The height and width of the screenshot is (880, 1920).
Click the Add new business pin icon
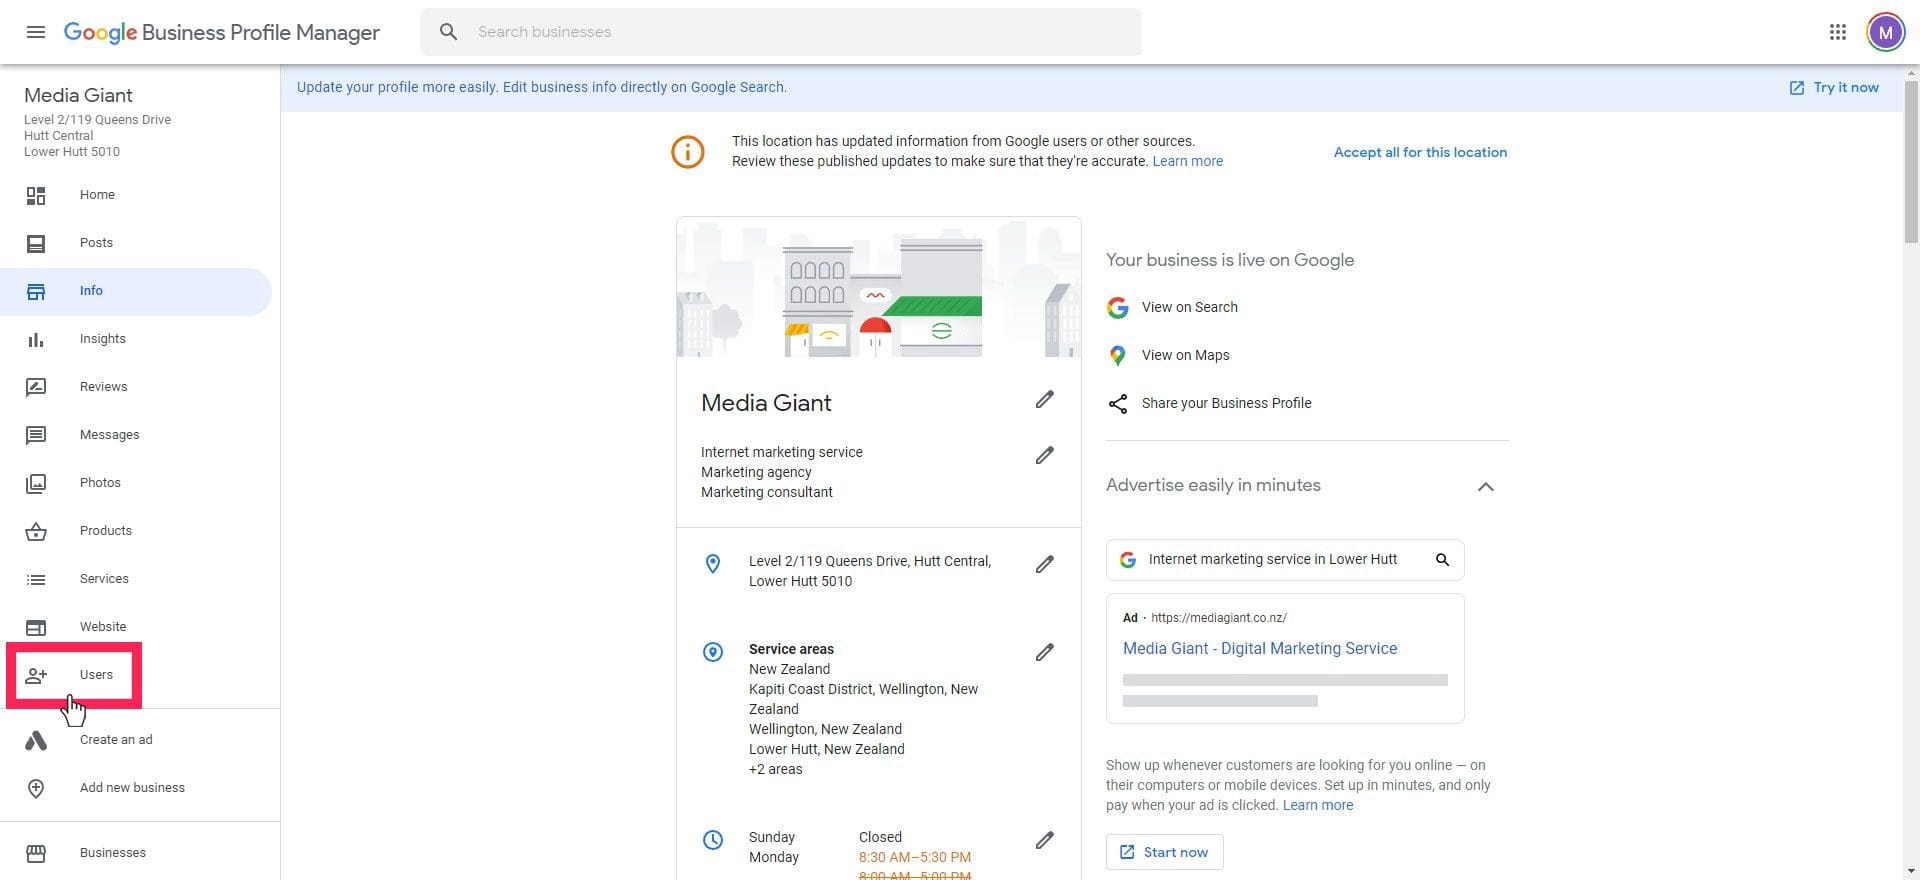[x=36, y=788]
